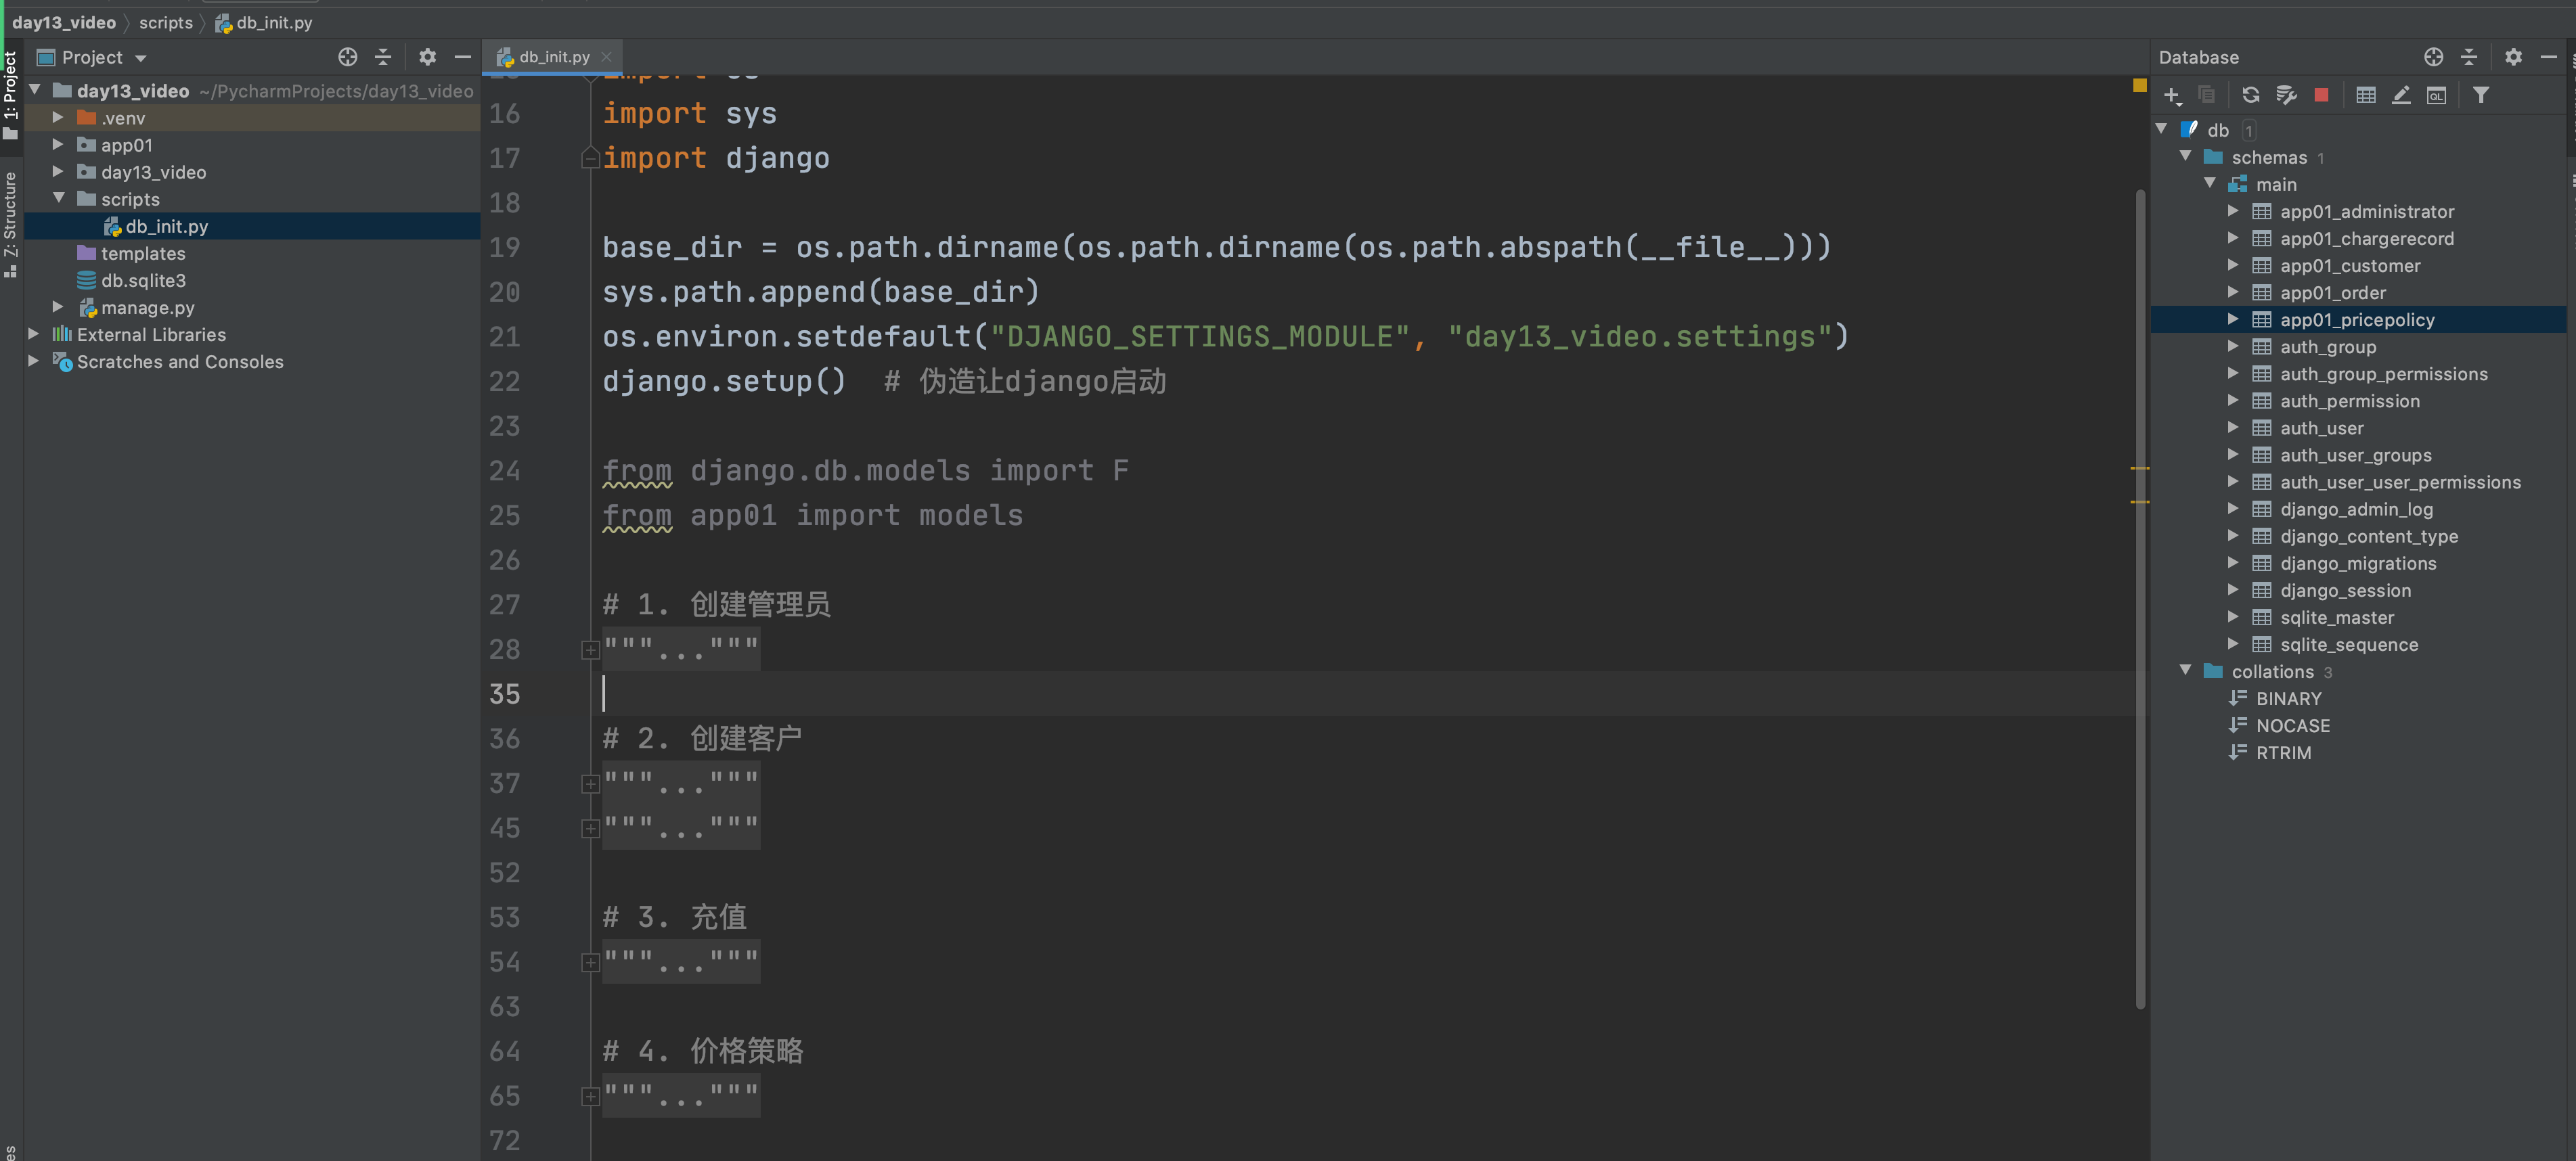Click the Edit Source pencil icon
2576x1161 pixels.
click(x=2400, y=95)
